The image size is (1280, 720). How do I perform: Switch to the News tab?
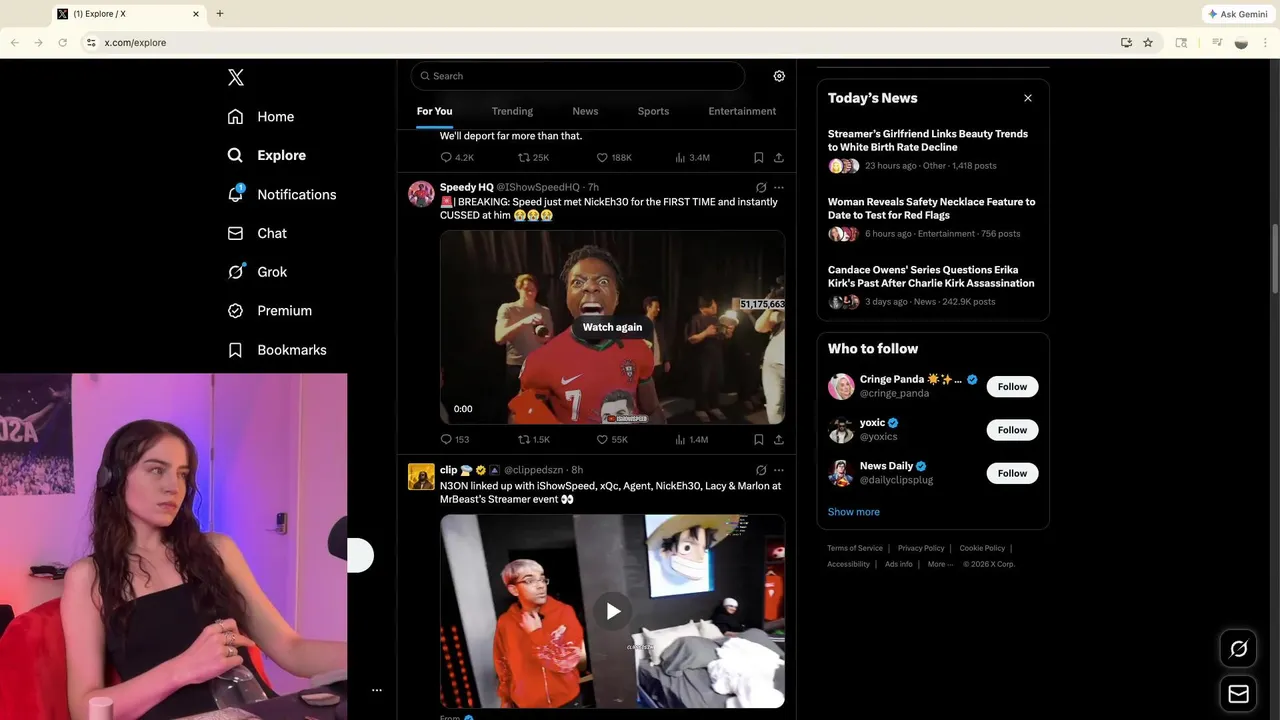click(x=585, y=111)
